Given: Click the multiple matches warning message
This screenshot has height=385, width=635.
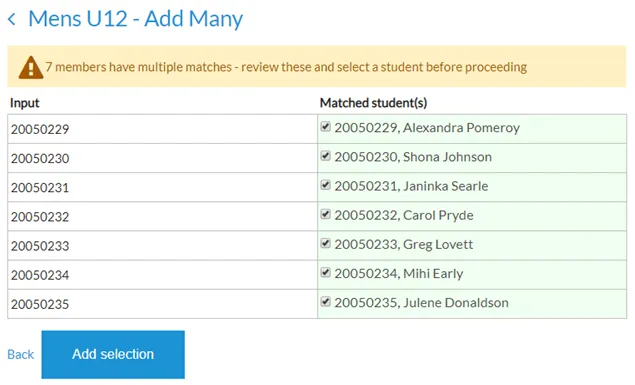Looking at the screenshot, I should pos(286,67).
